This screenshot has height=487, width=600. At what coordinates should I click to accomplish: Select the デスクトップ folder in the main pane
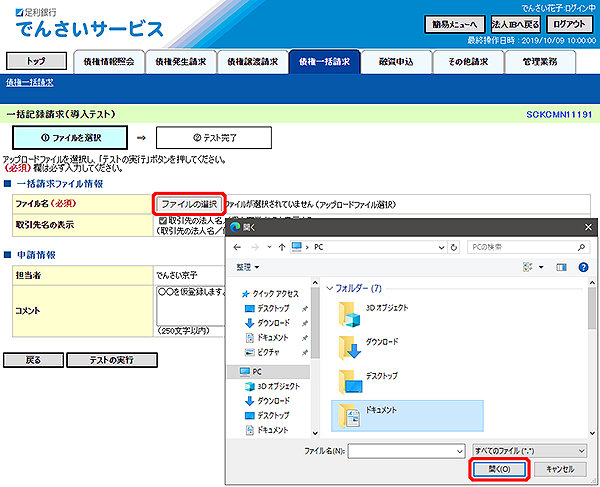tap(349, 381)
